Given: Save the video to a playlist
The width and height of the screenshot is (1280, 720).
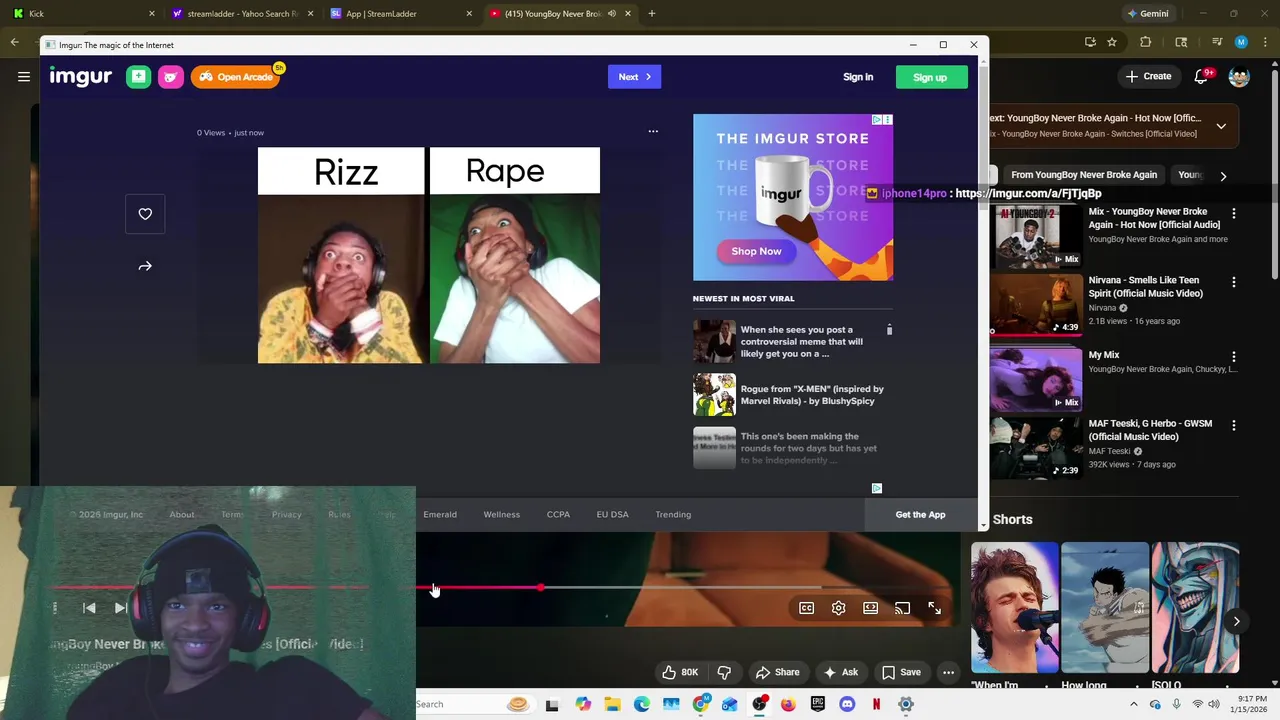Looking at the screenshot, I should [900, 672].
